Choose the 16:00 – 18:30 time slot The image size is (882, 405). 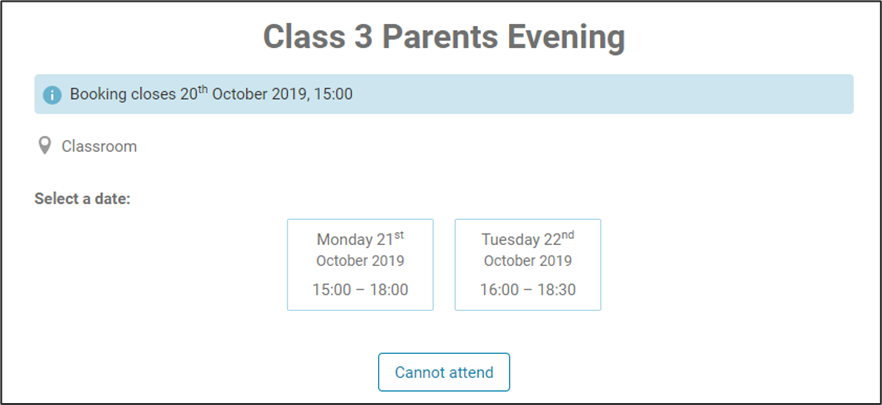click(528, 290)
